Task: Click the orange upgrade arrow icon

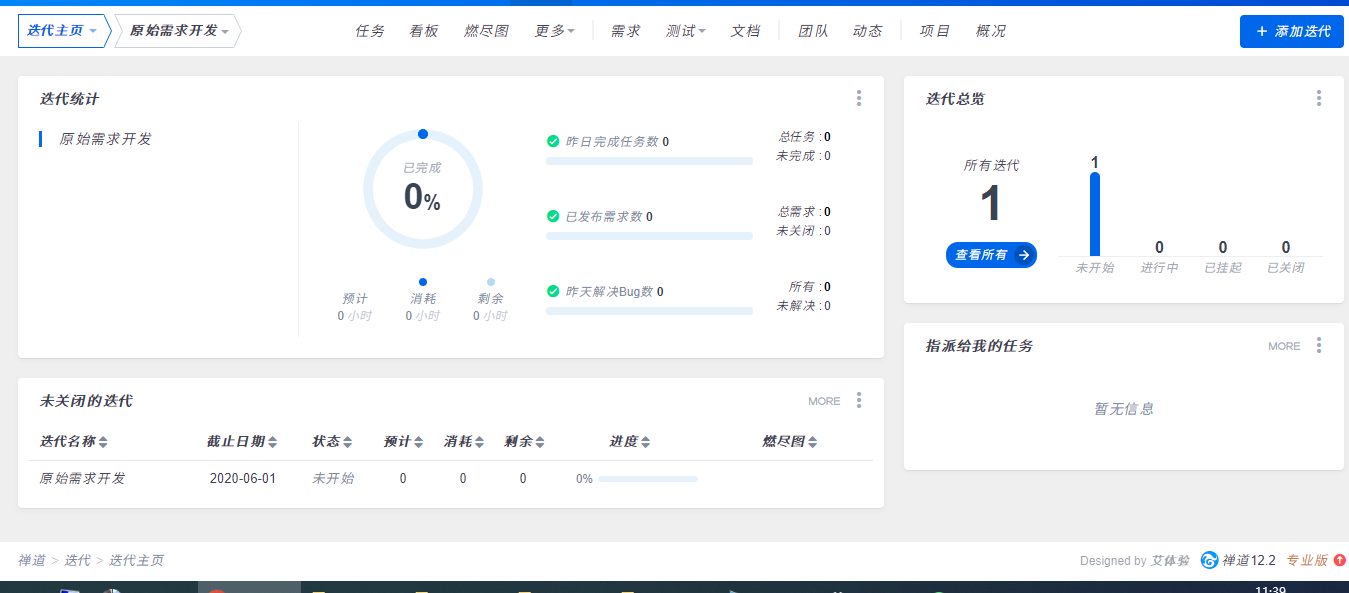Action: (x=1339, y=560)
